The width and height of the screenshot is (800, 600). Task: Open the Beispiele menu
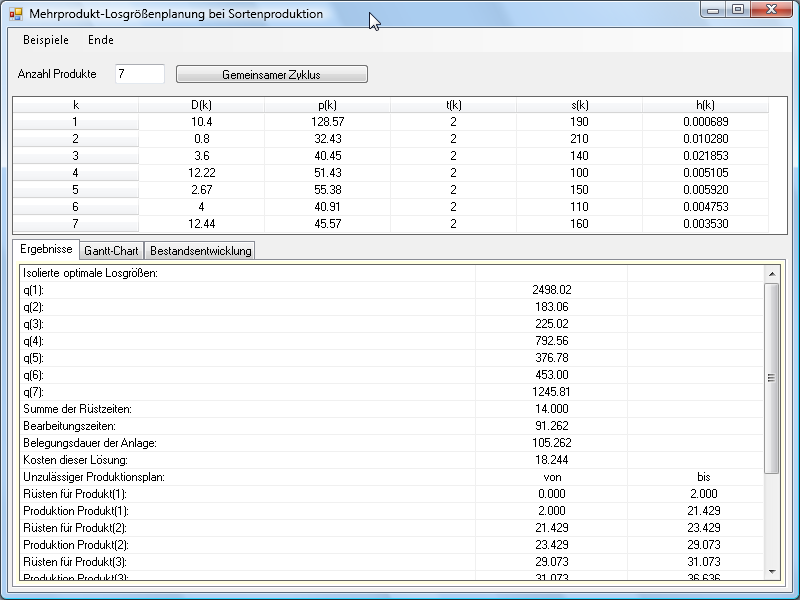point(46,40)
